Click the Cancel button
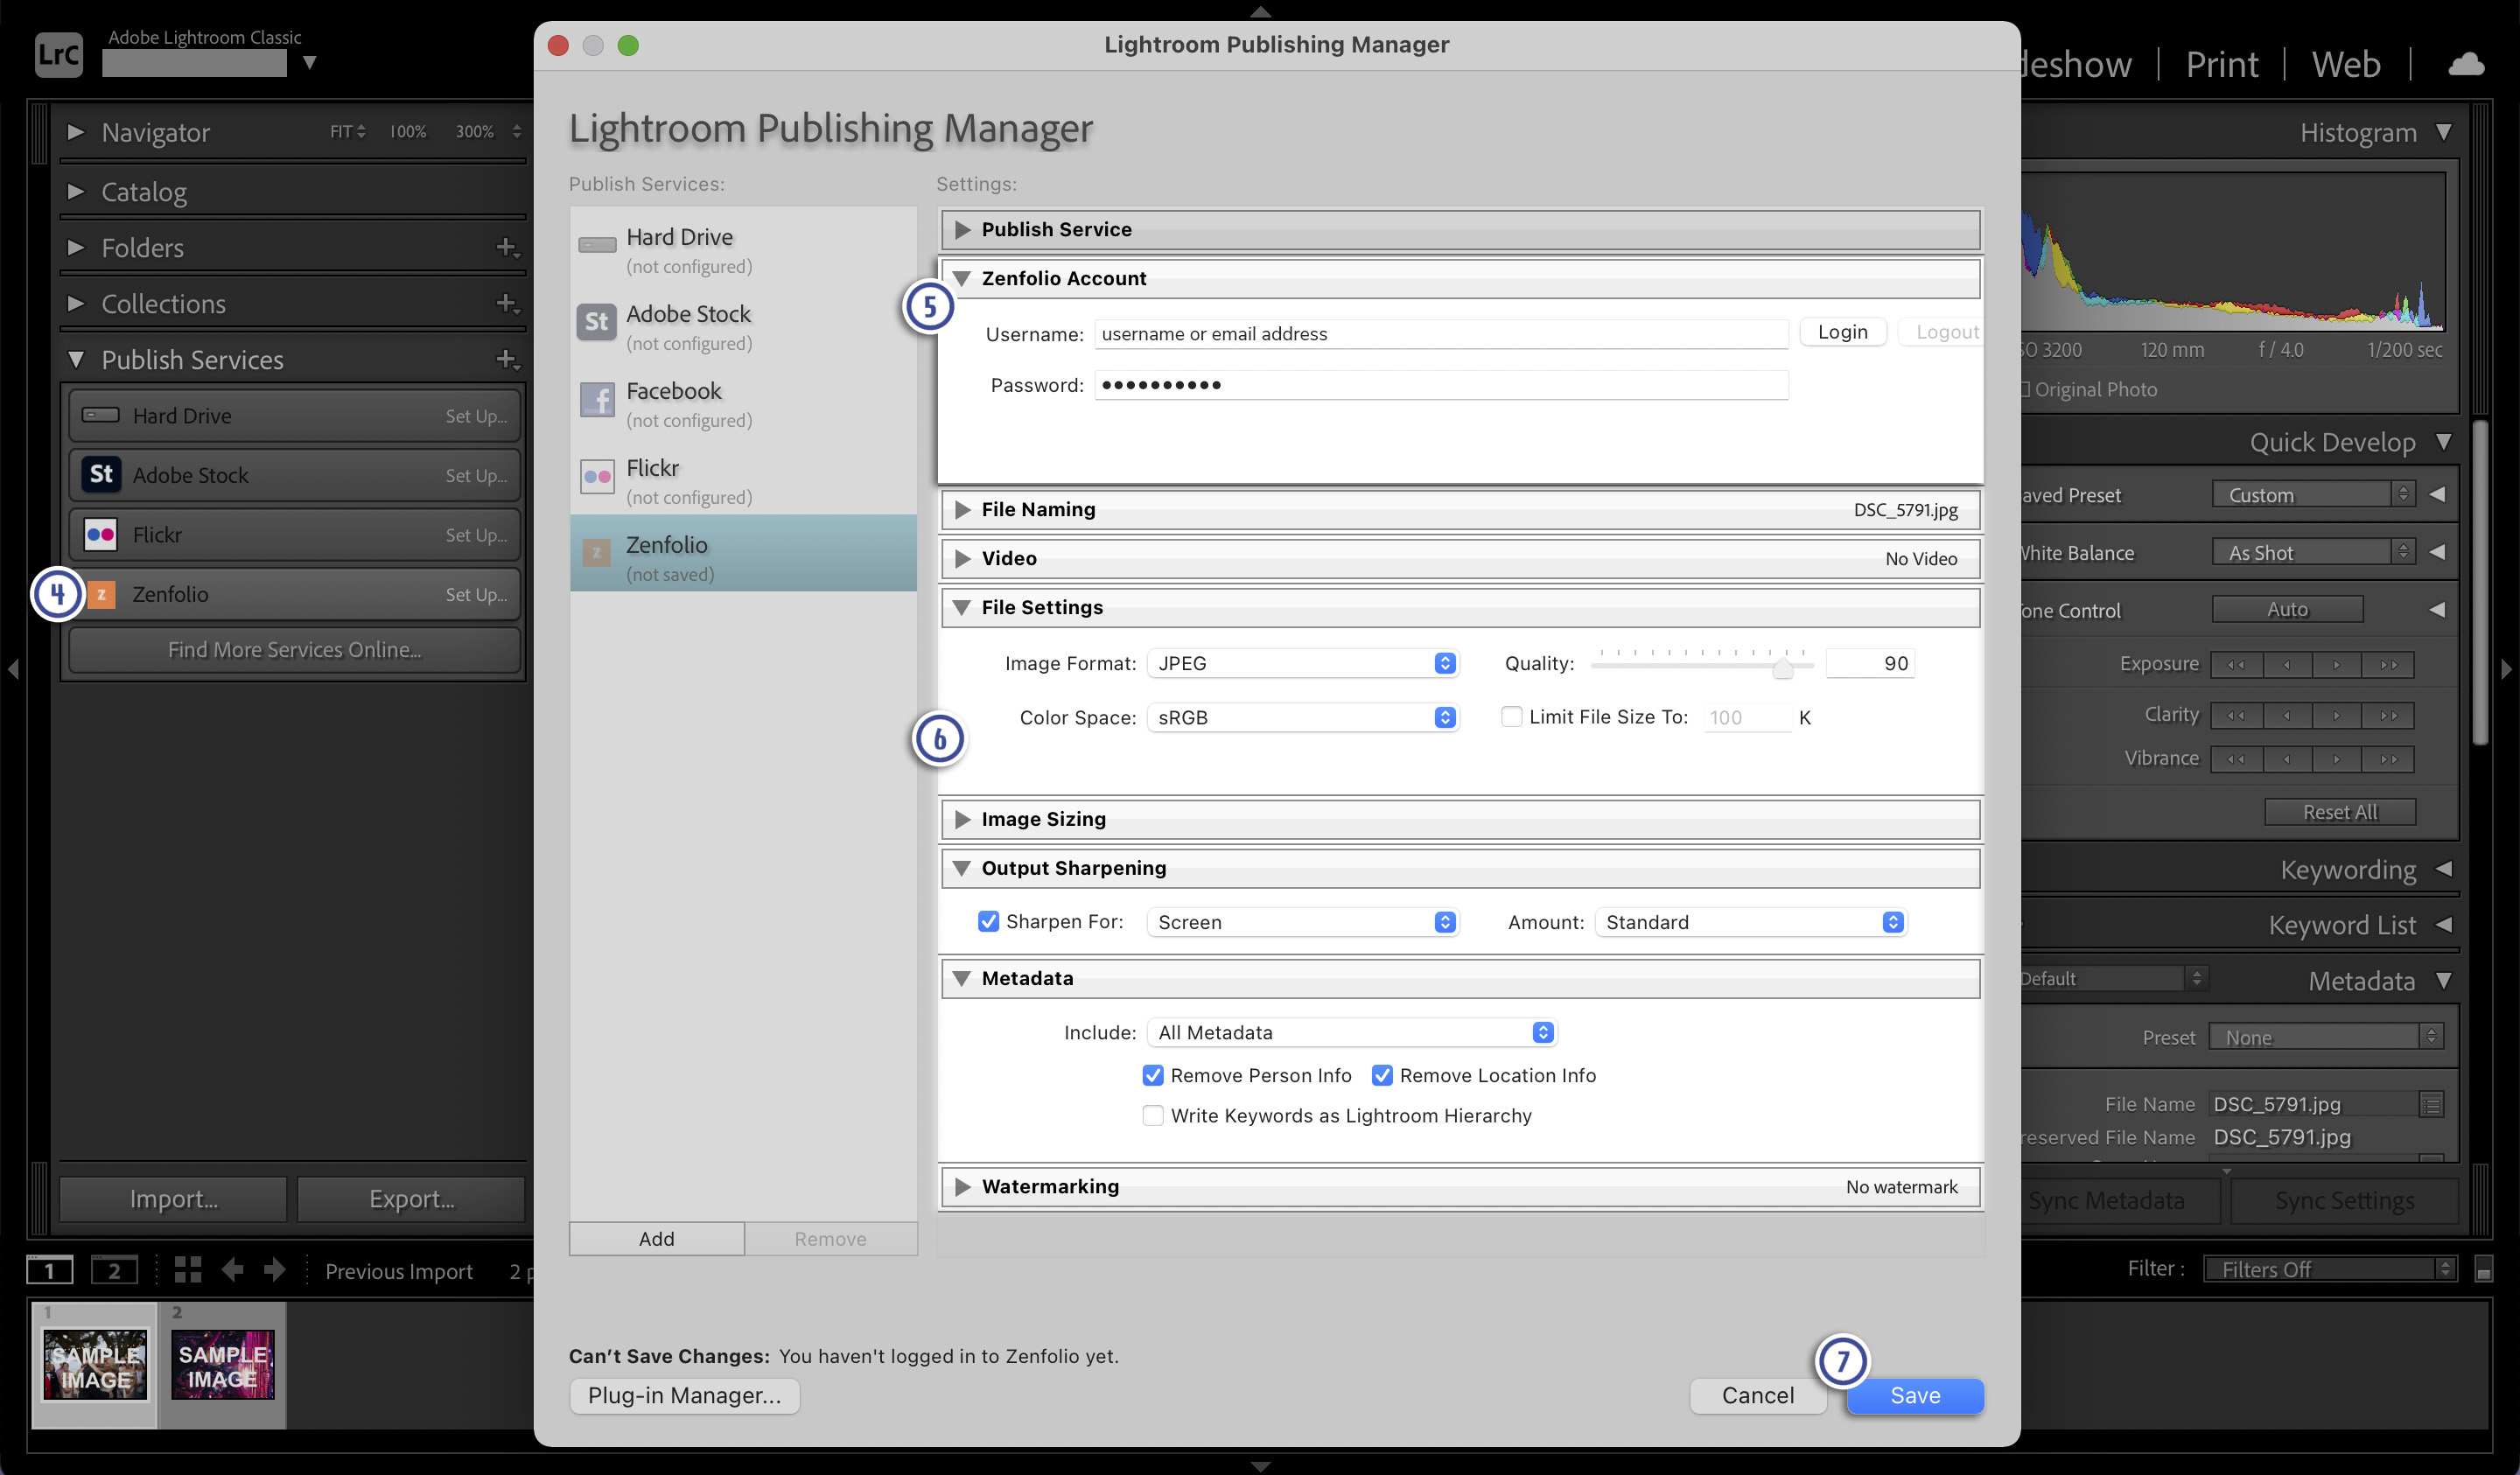The width and height of the screenshot is (2520, 1475). point(1757,1395)
